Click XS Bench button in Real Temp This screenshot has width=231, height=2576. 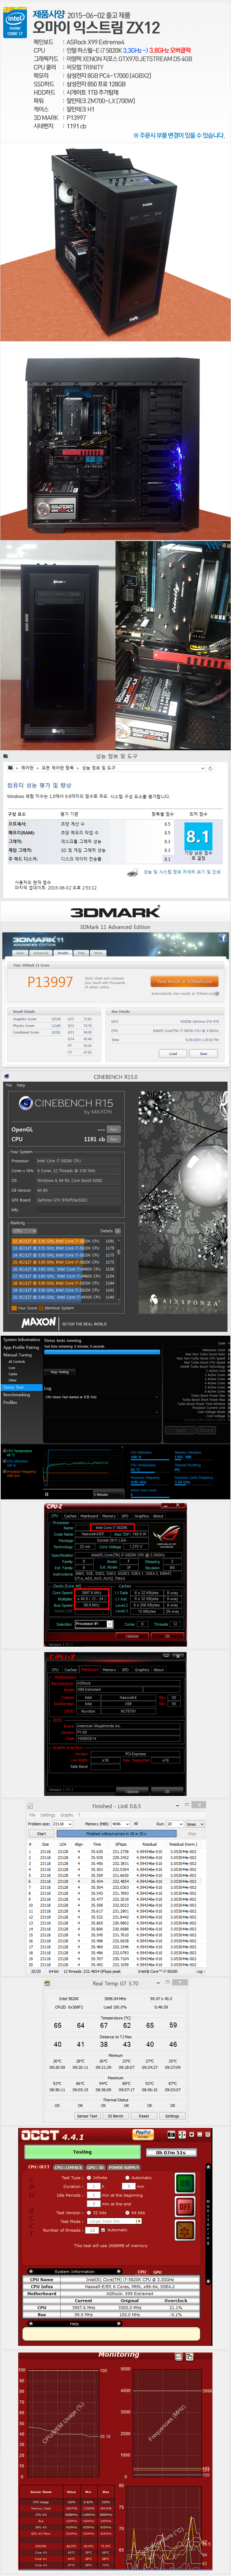click(x=116, y=2116)
